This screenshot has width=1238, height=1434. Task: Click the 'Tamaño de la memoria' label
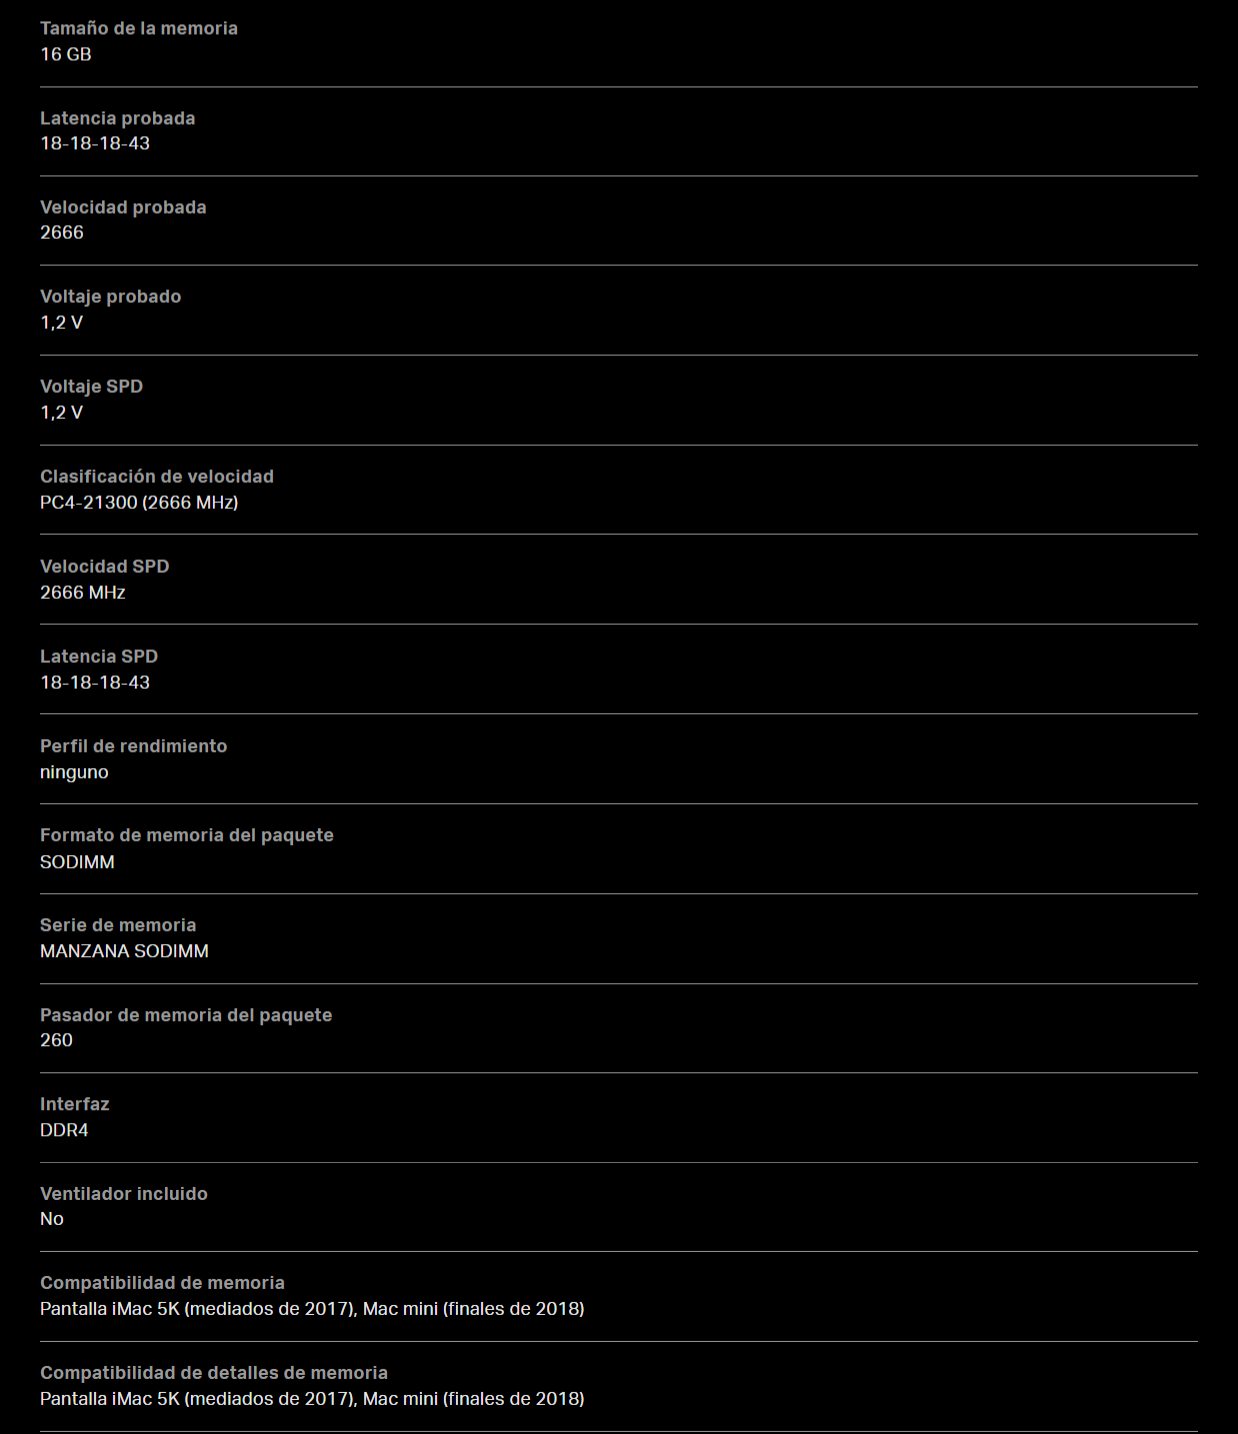[139, 28]
